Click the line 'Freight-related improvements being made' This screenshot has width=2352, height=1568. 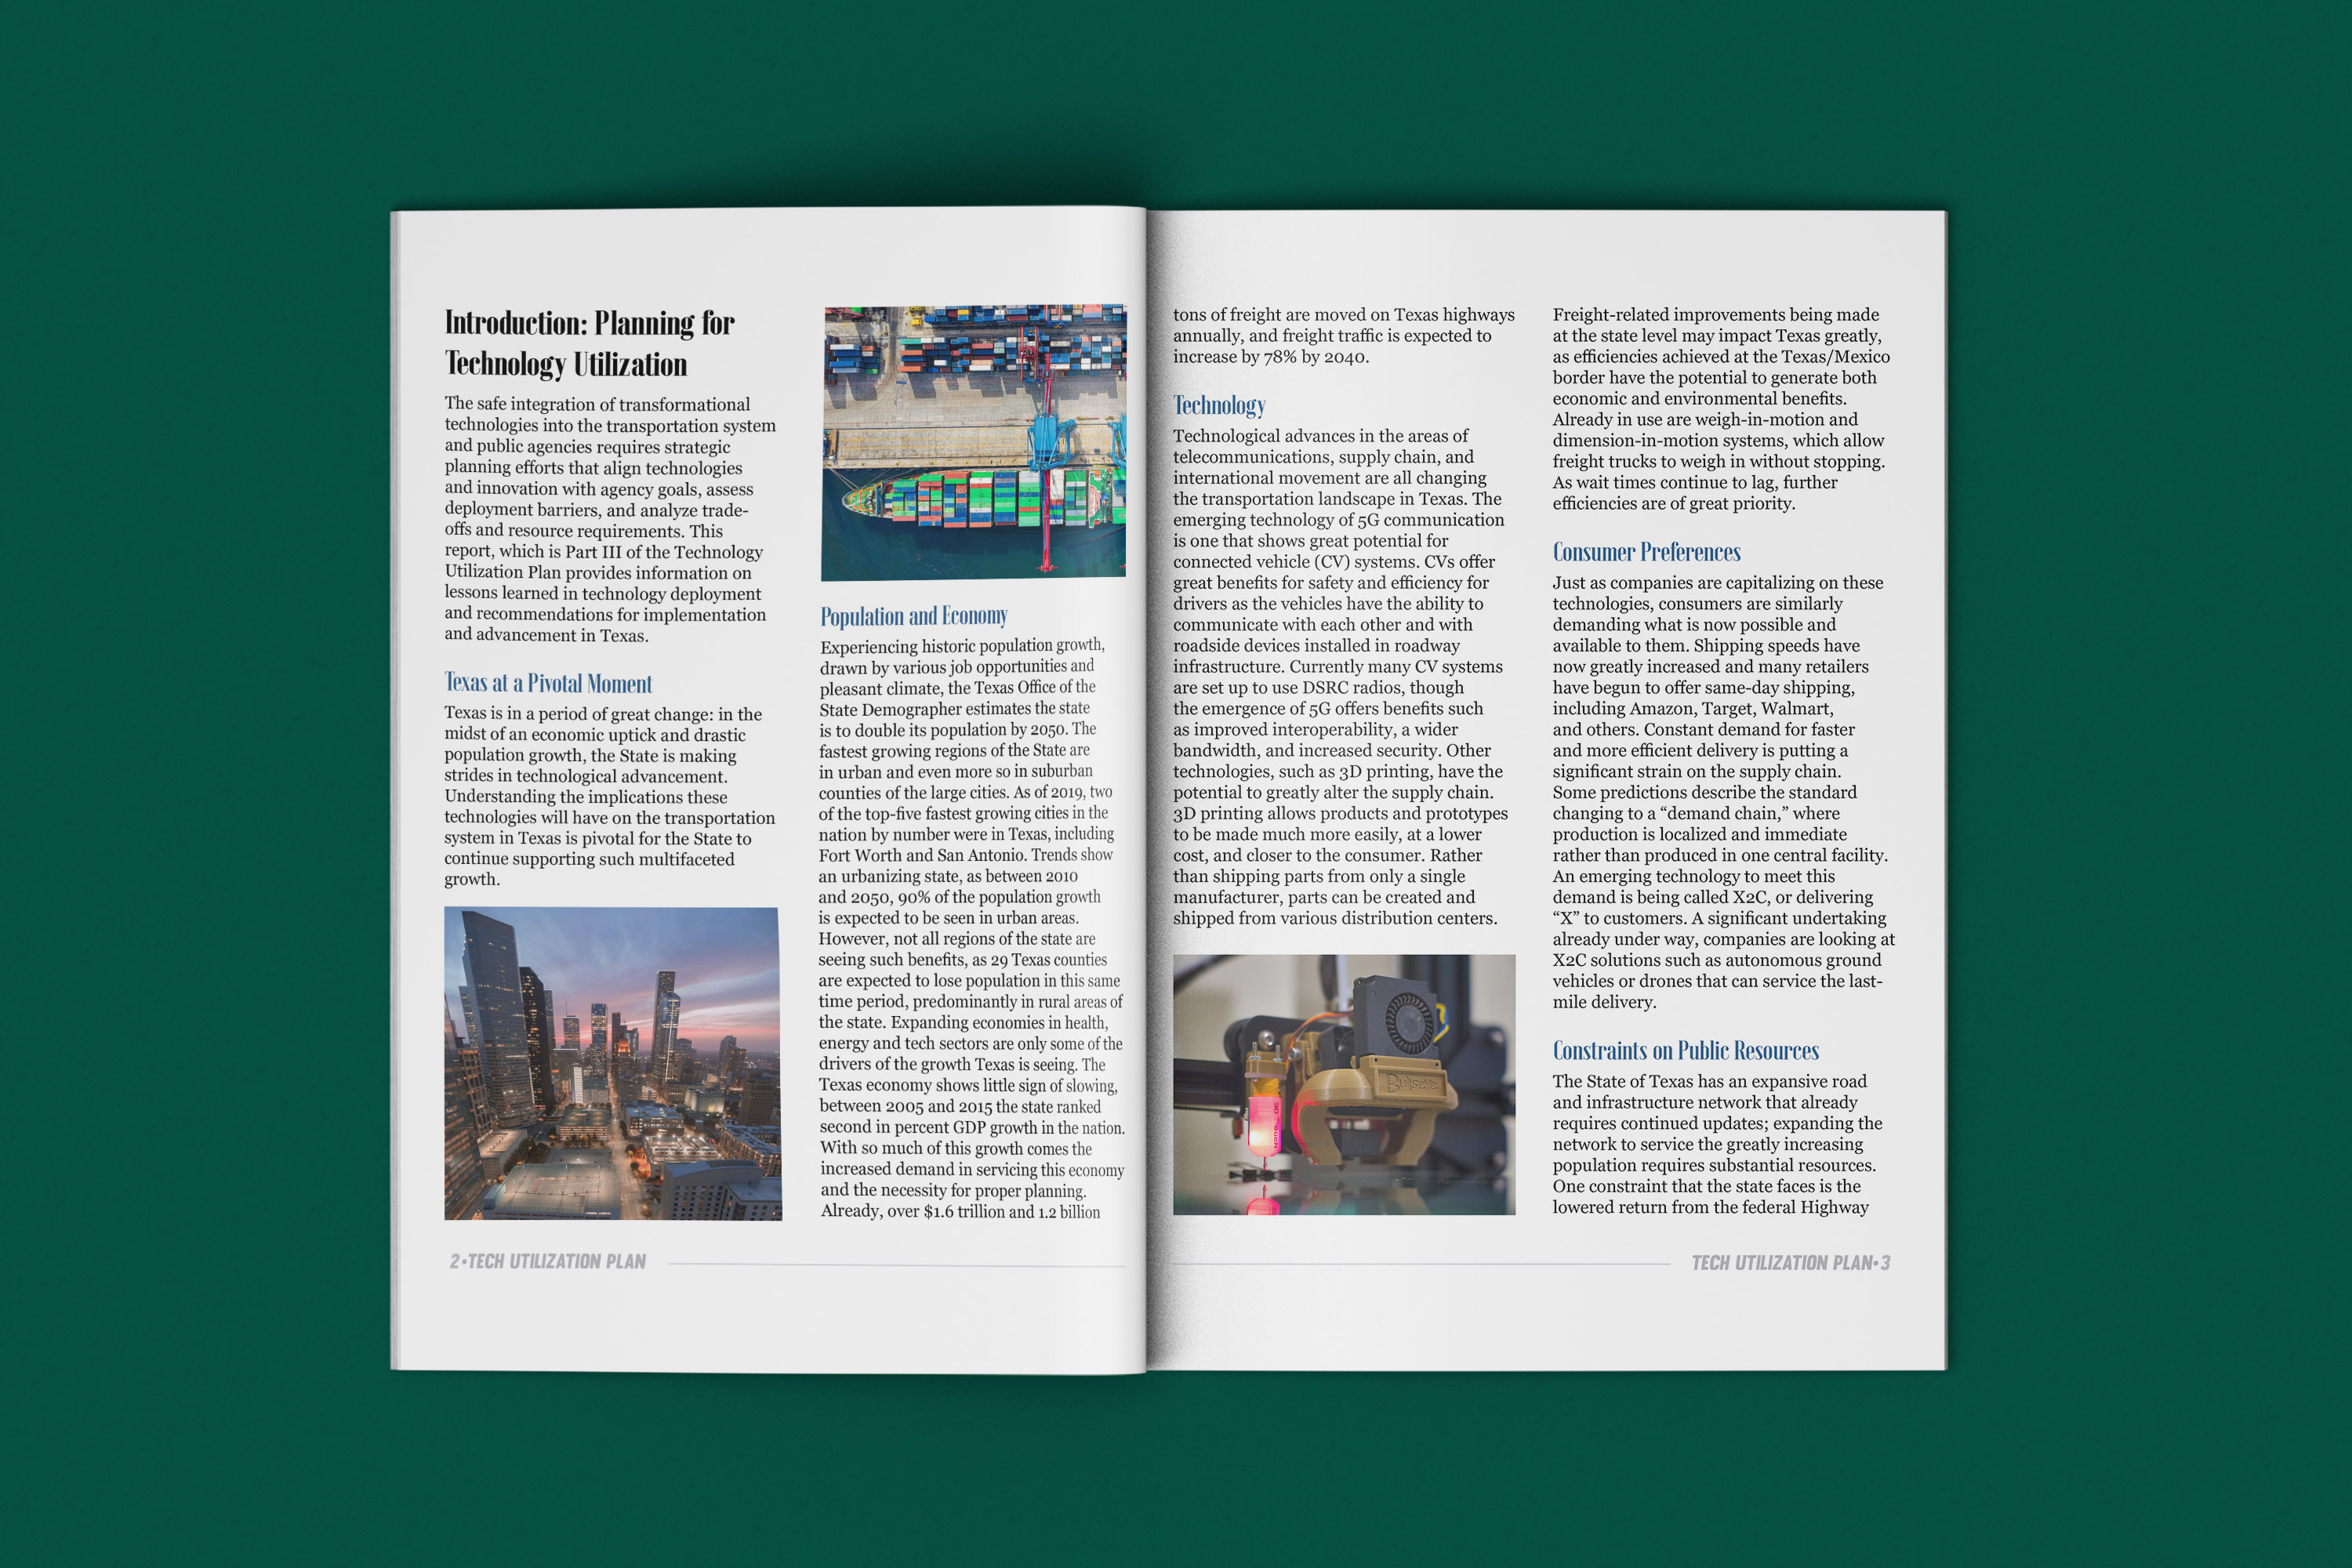(x=1716, y=315)
